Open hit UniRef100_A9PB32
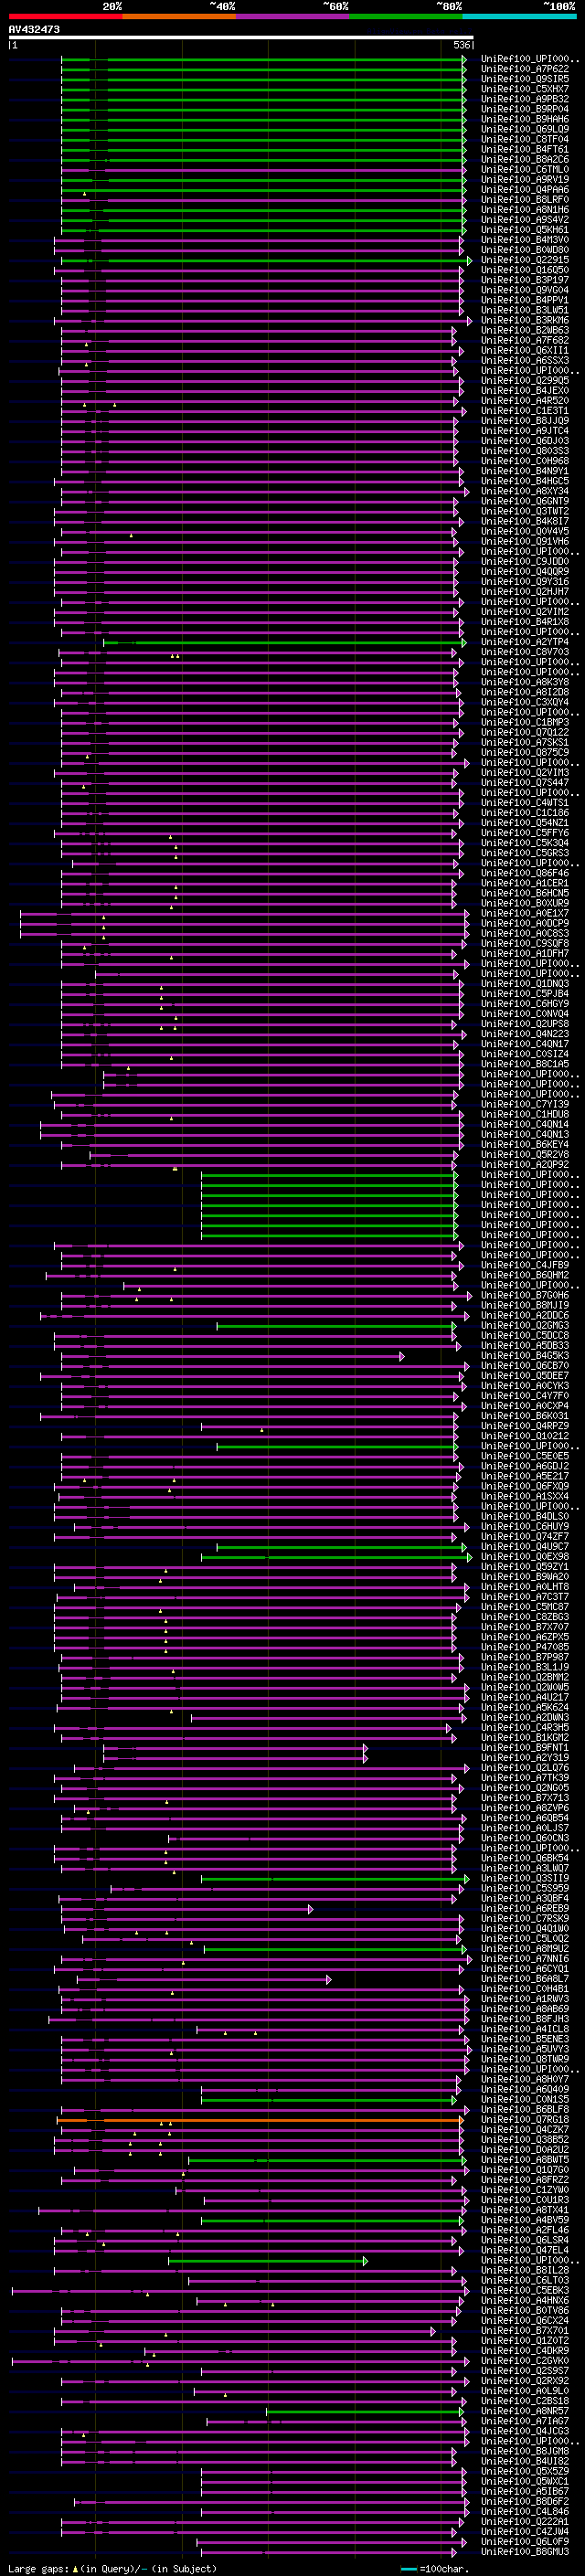 click(525, 99)
